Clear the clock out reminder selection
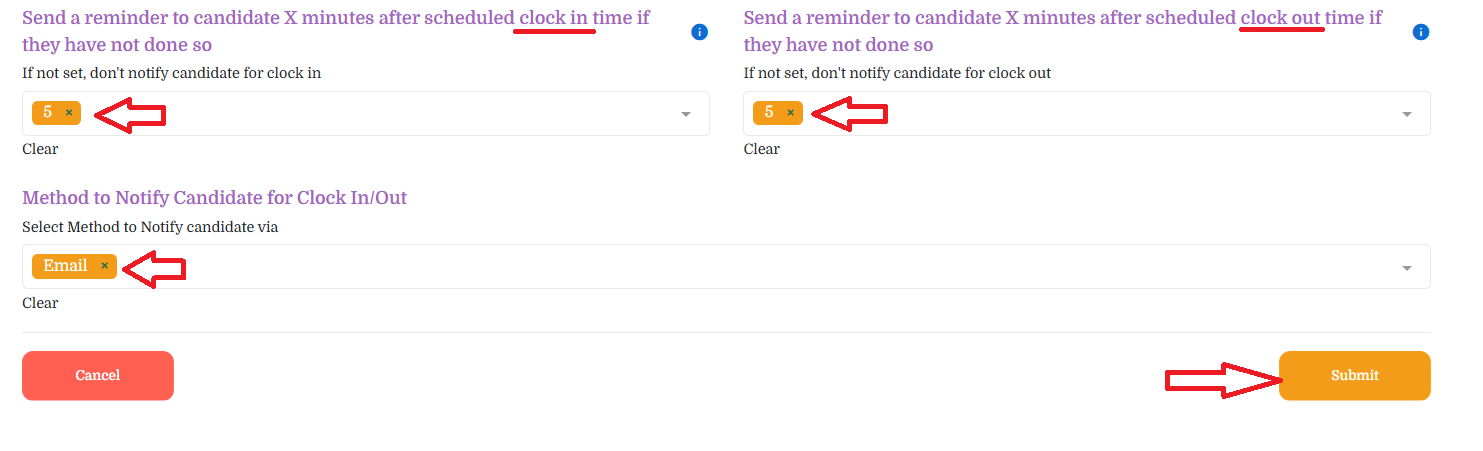The image size is (1483, 451). pyautogui.click(x=761, y=149)
